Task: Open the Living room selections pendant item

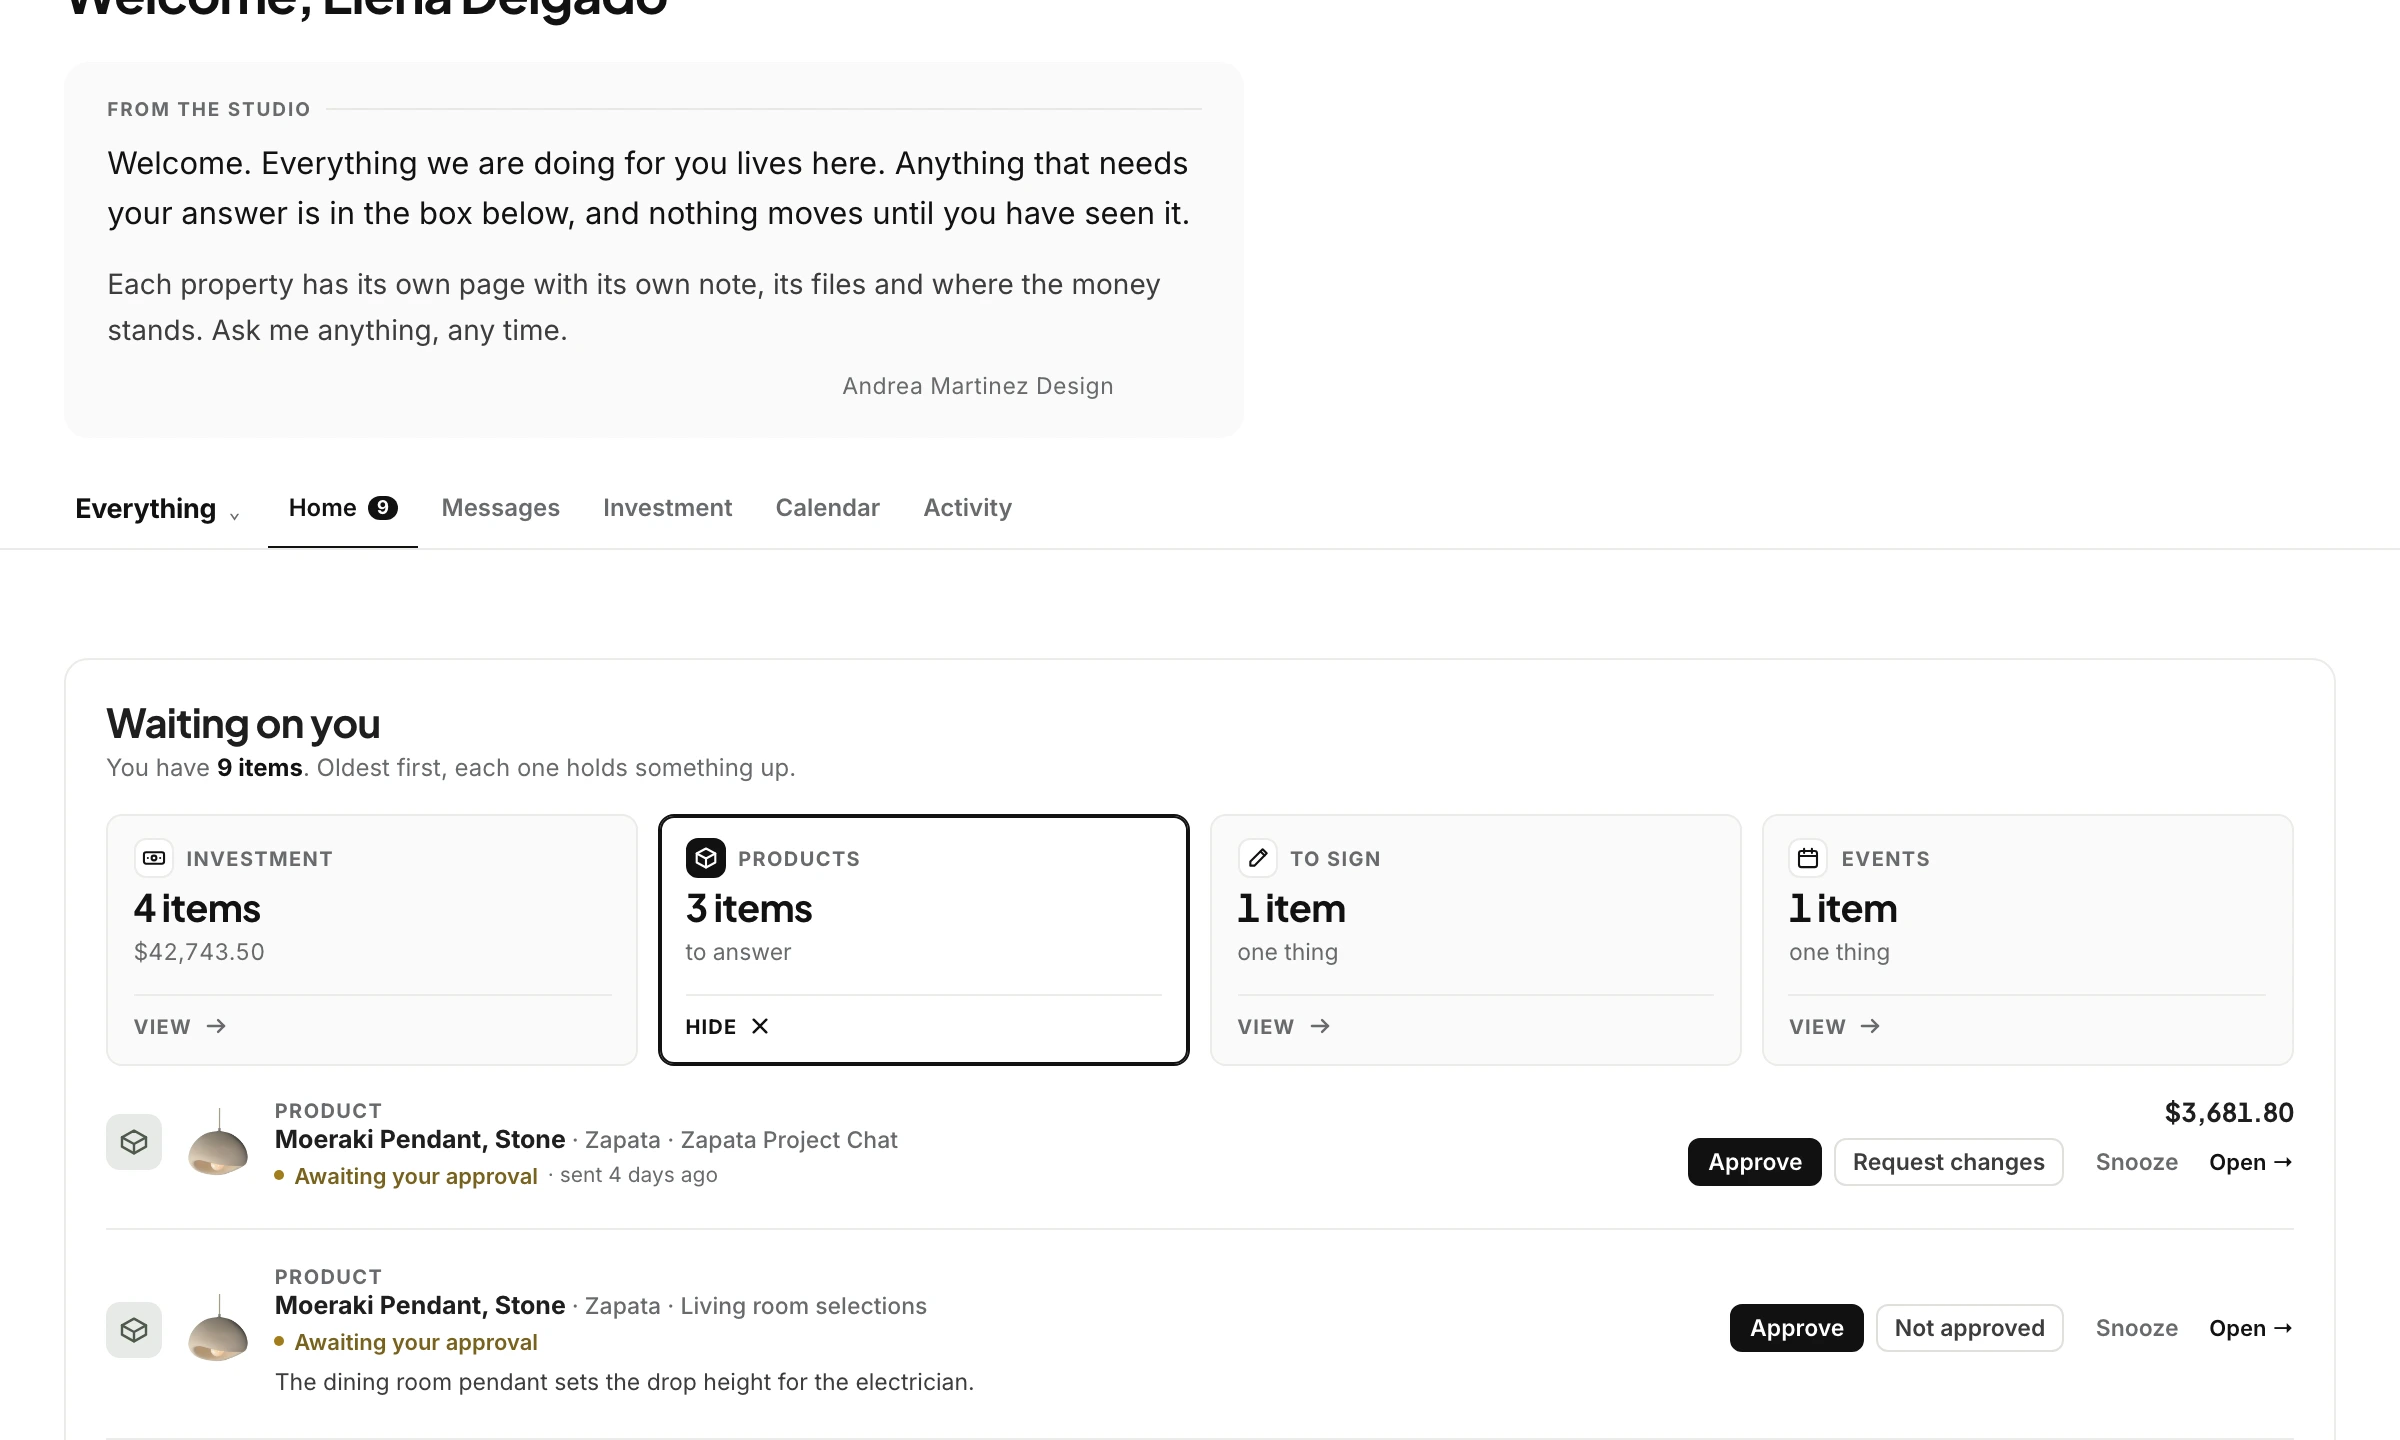Action: point(2251,1328)
